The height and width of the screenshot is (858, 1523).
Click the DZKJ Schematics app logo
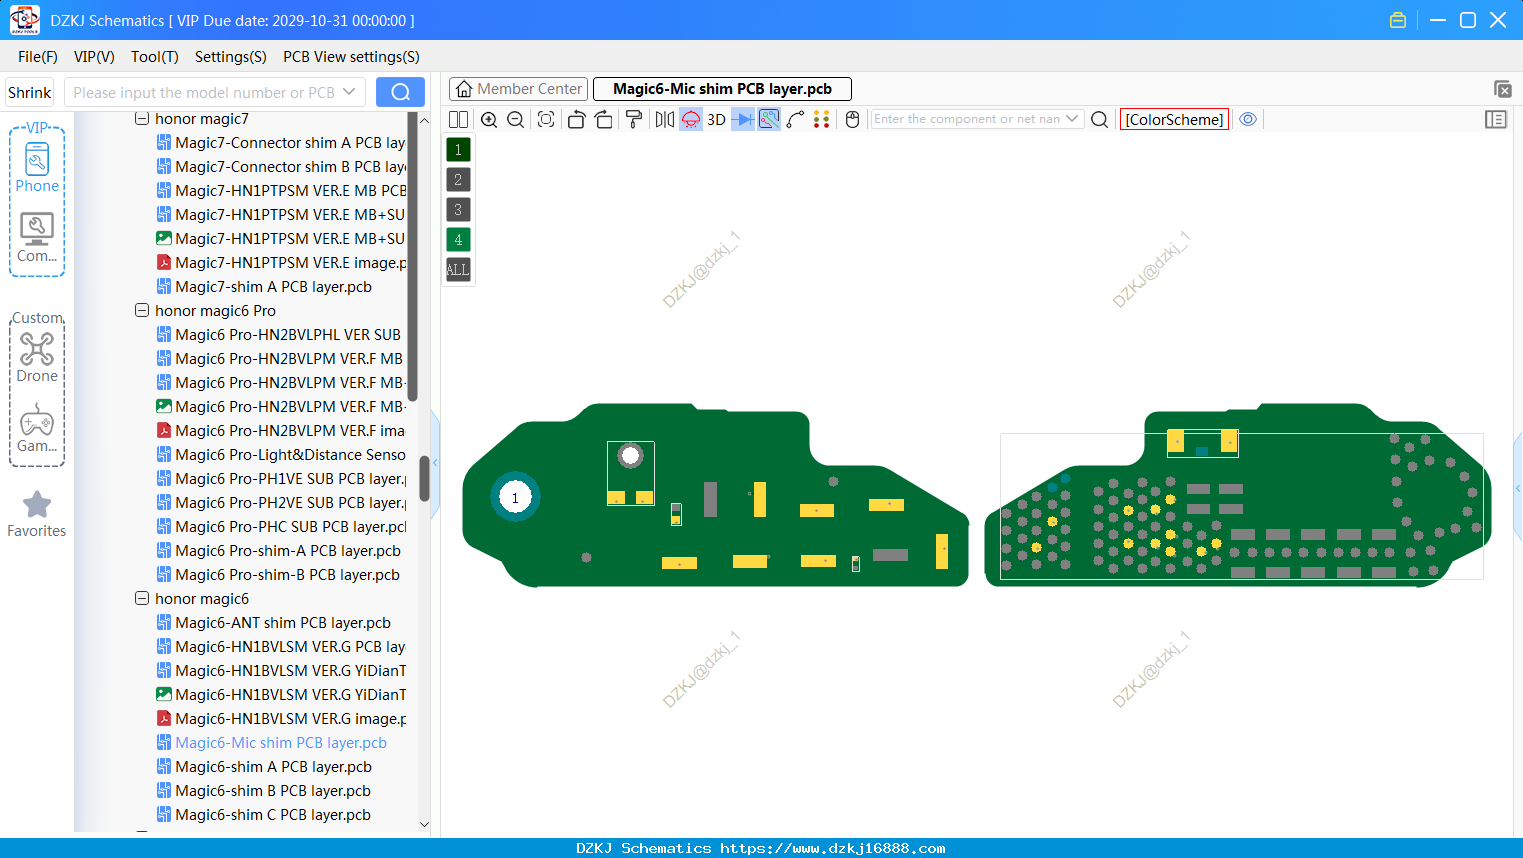pyautogui.click(x=24, y=20)
